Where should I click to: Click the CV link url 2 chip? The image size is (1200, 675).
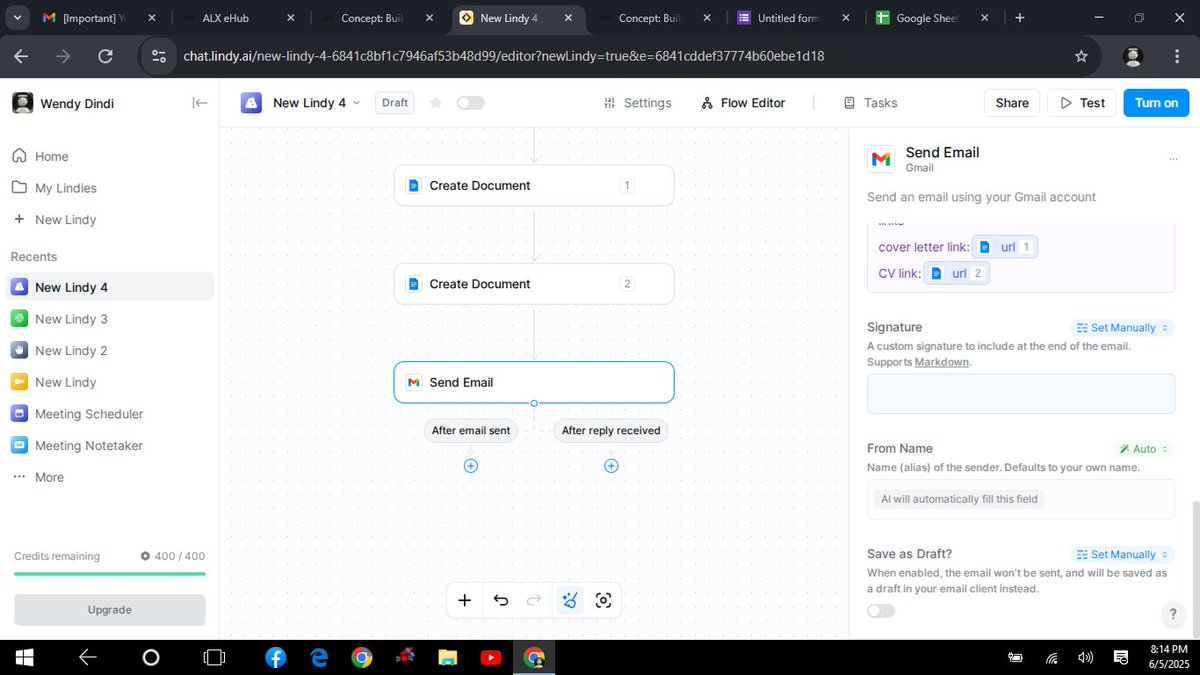tap(957, 273)
